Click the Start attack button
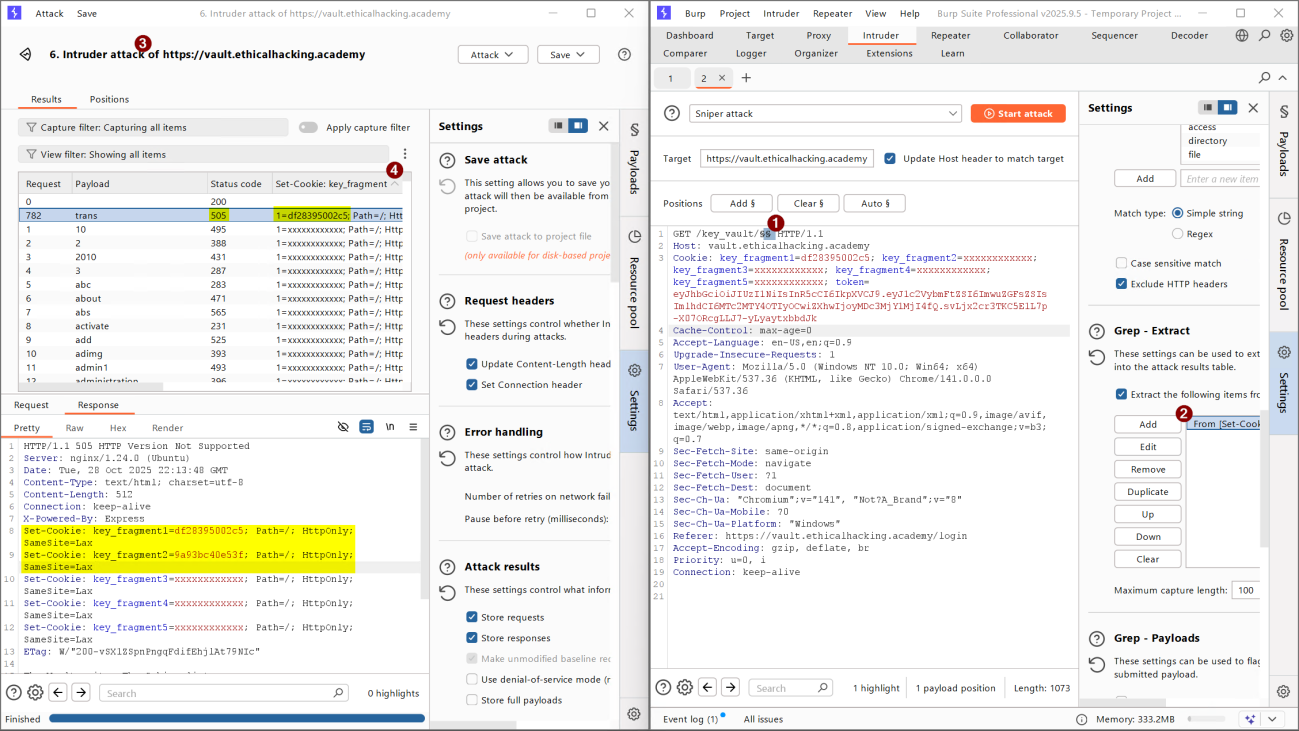 point(1017,114)
